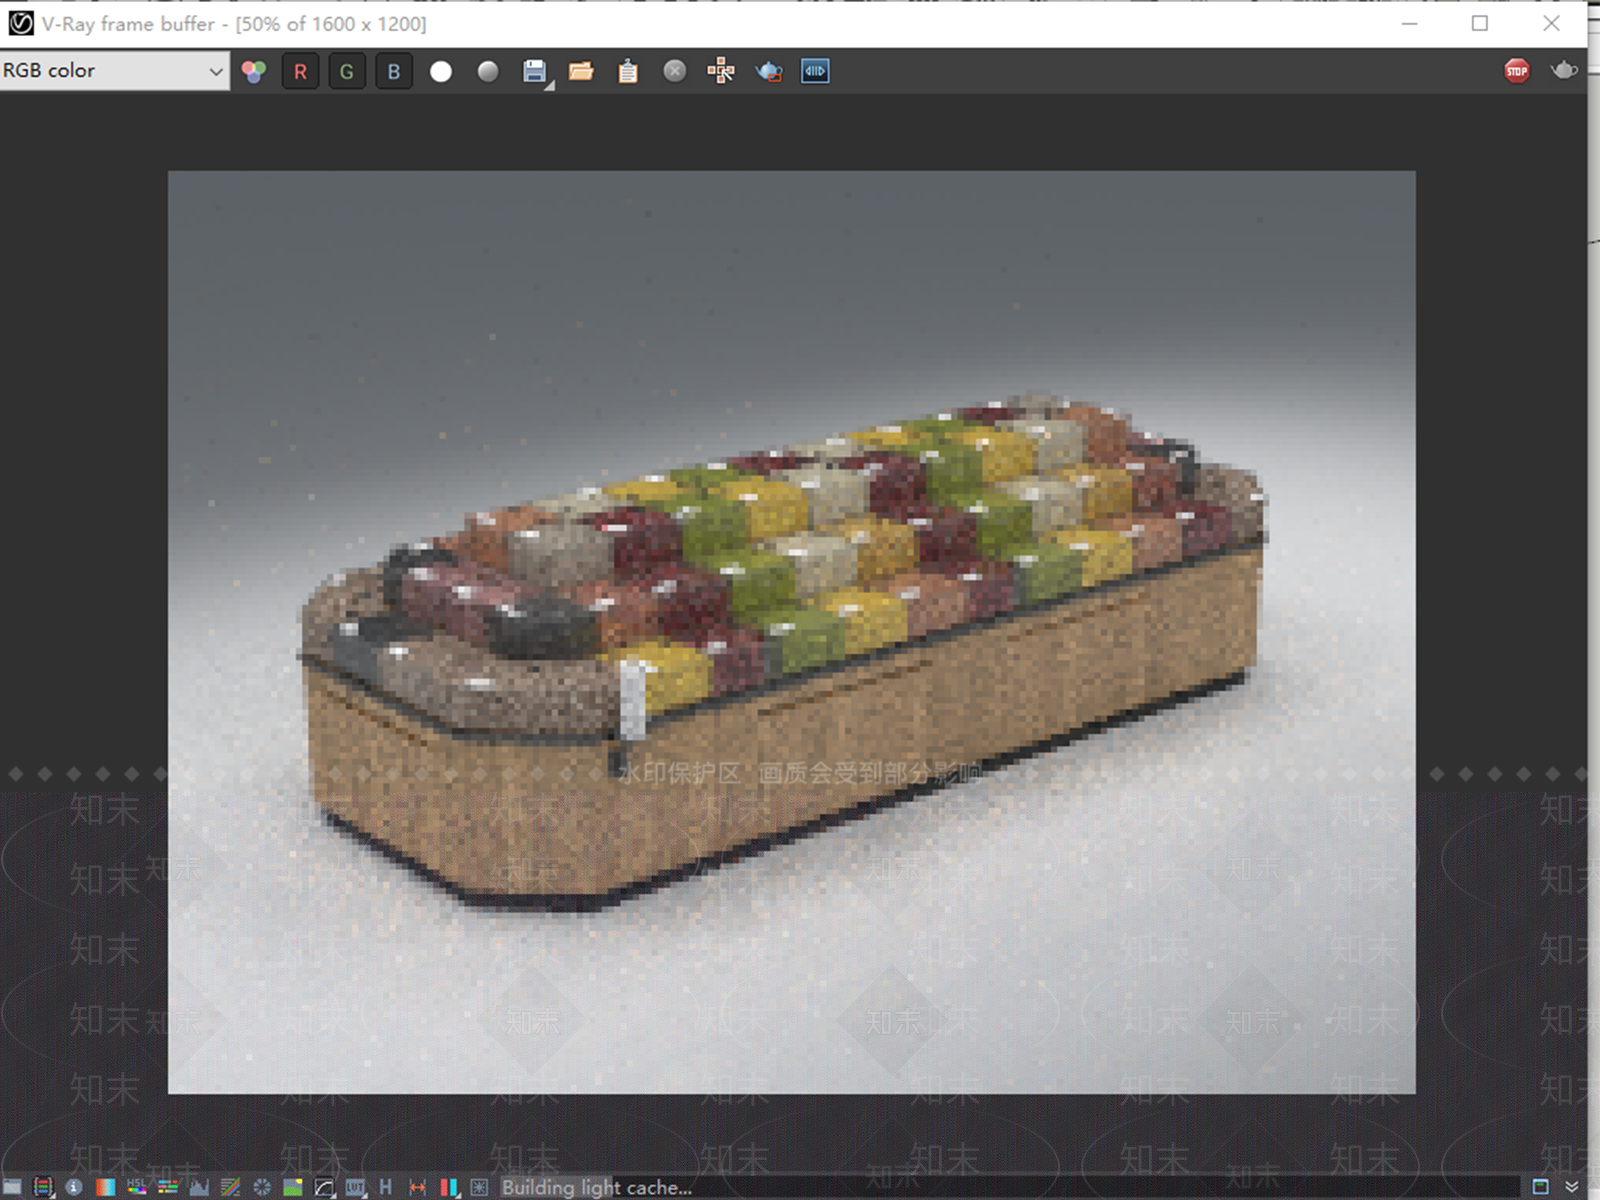The width and height of the screenshot is (1600, 1200).
Task: Toggle white balance gradient icon
Action: point(105,1187)
